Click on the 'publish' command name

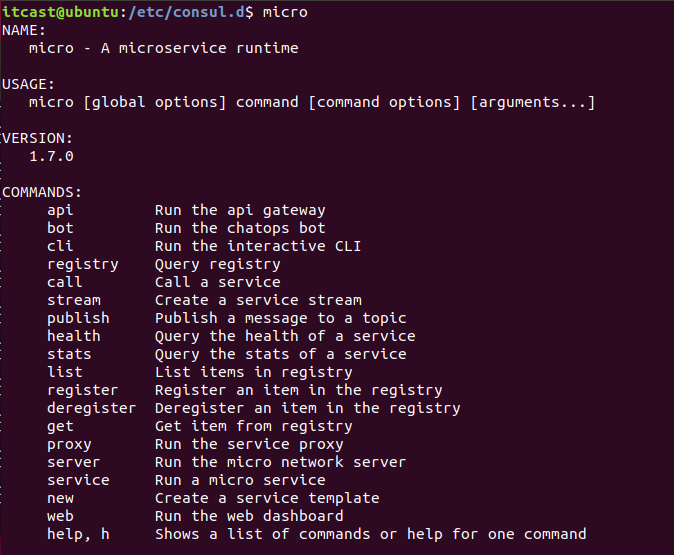[78, 319]
